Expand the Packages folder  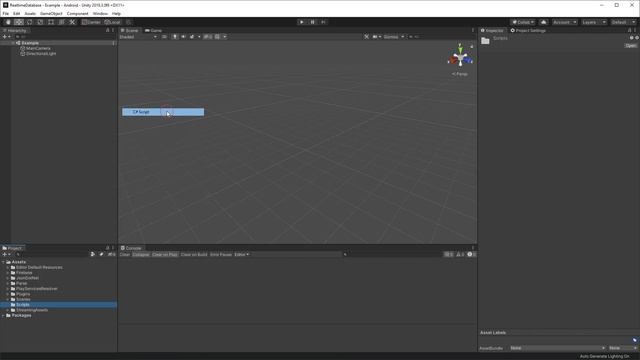point(3,316)
